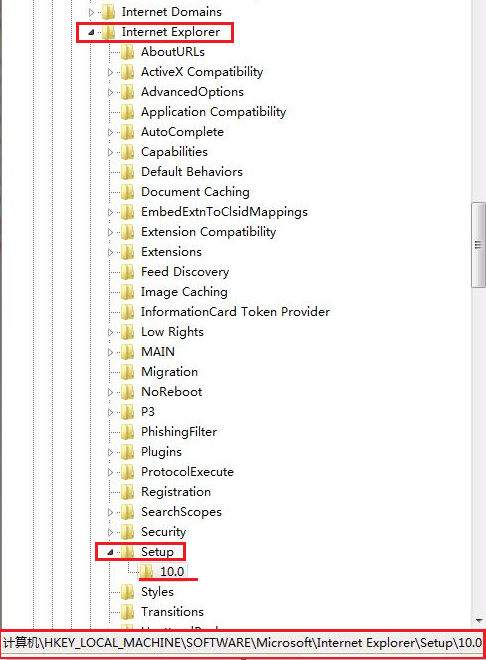Select the Capabilities label

(174, 152)
